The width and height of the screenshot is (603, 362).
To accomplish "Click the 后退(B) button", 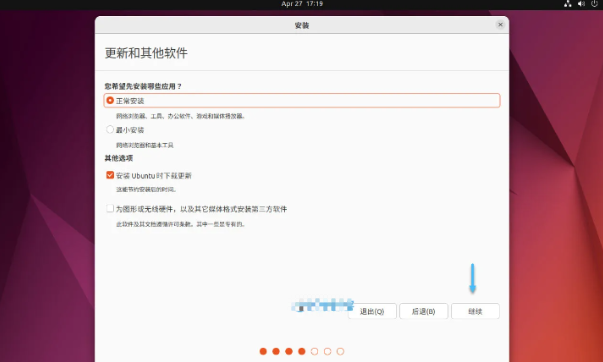I will click(x=423, y=311).
